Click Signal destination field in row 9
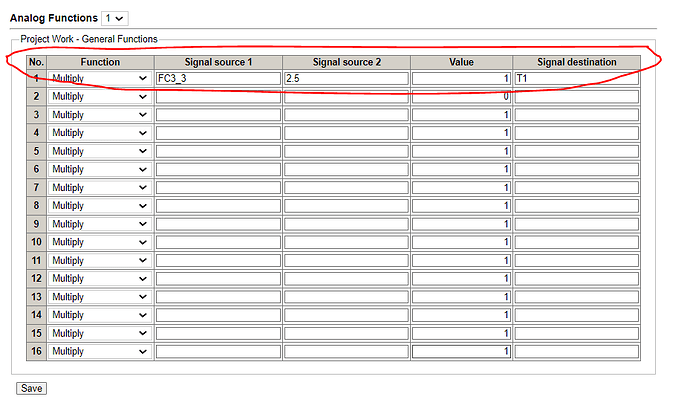Viewport: 690px width, 413px height. click(576, 224)
